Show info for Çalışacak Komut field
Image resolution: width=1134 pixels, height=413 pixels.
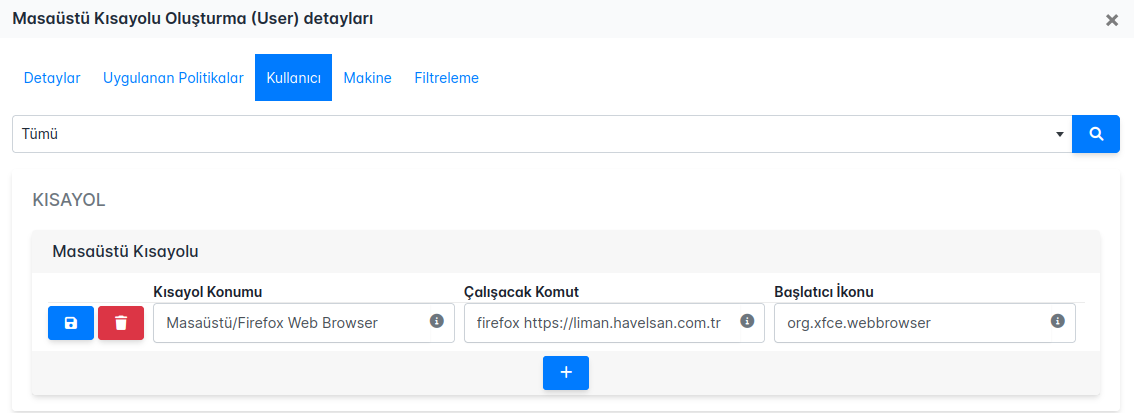pos(747,321)
